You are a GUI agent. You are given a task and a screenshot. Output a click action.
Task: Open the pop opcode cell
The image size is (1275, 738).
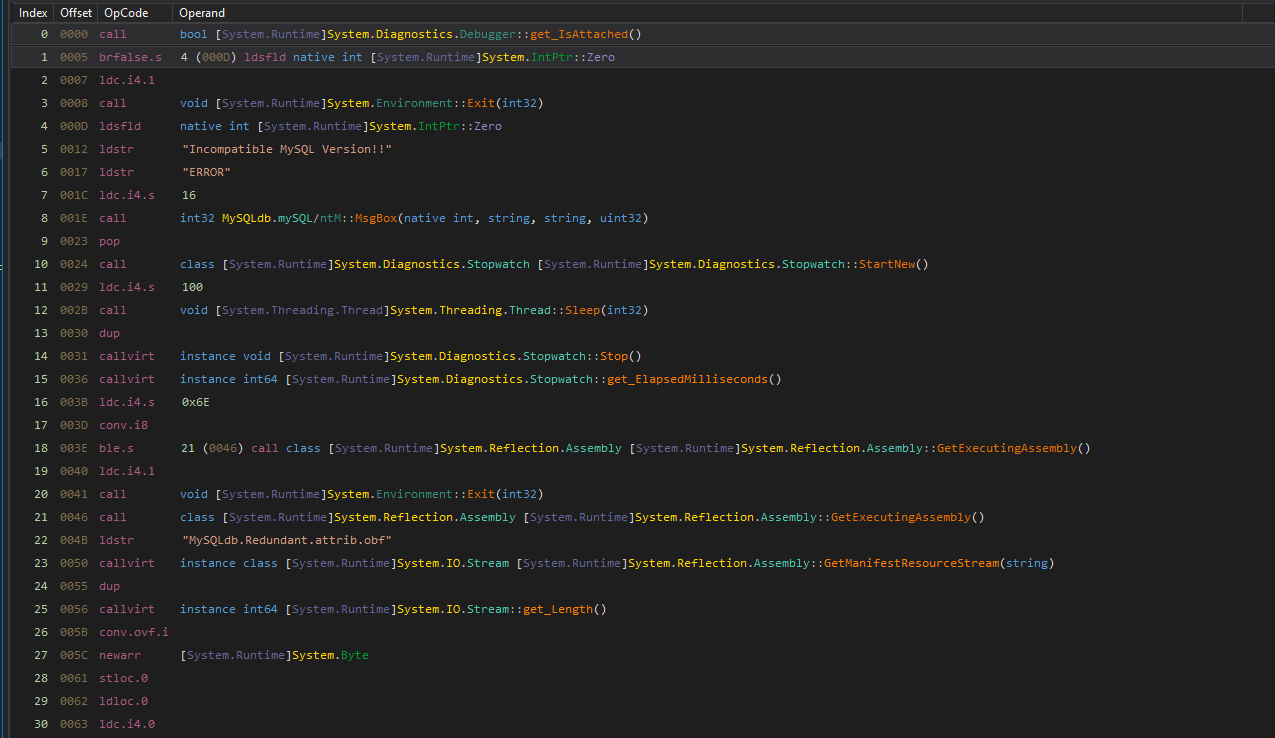pos(109,241)
